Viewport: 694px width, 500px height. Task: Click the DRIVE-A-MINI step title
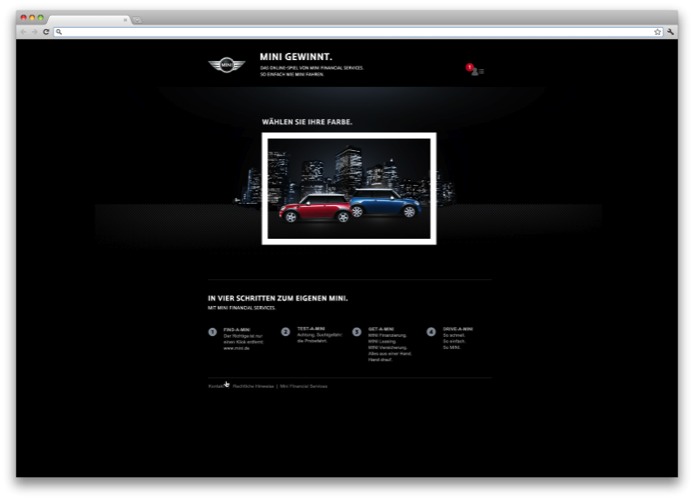coord(458,329)
